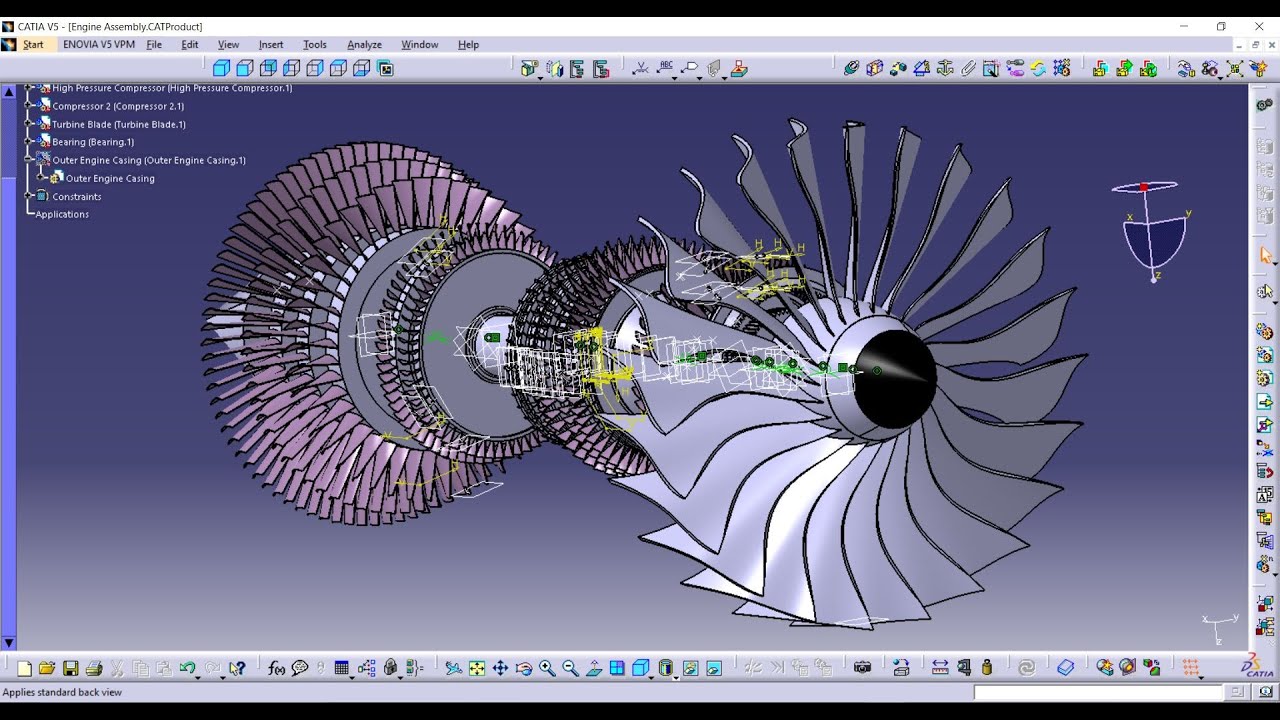Click the Fit All In icon
Screen dimensions: 1280x720
pyautogui.click(x=477, y=668)
